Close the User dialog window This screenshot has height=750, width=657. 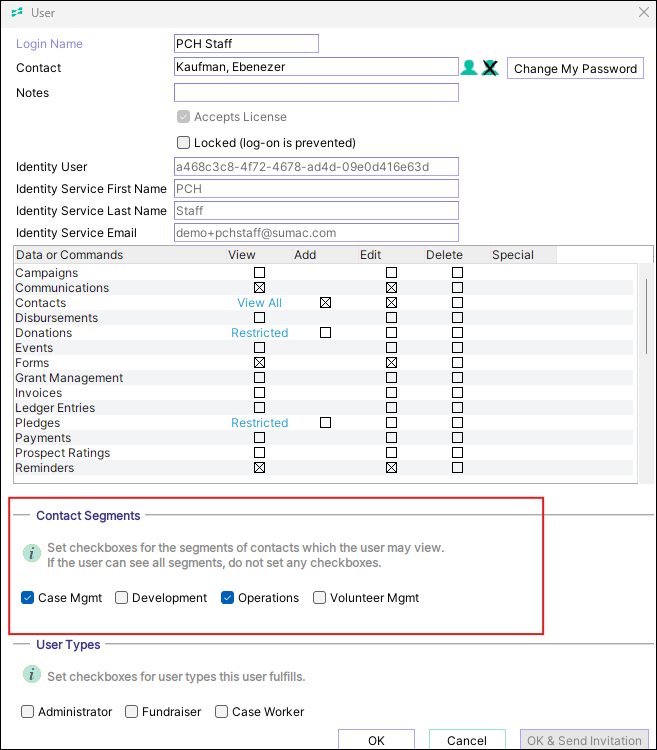(x=644, y=12)
